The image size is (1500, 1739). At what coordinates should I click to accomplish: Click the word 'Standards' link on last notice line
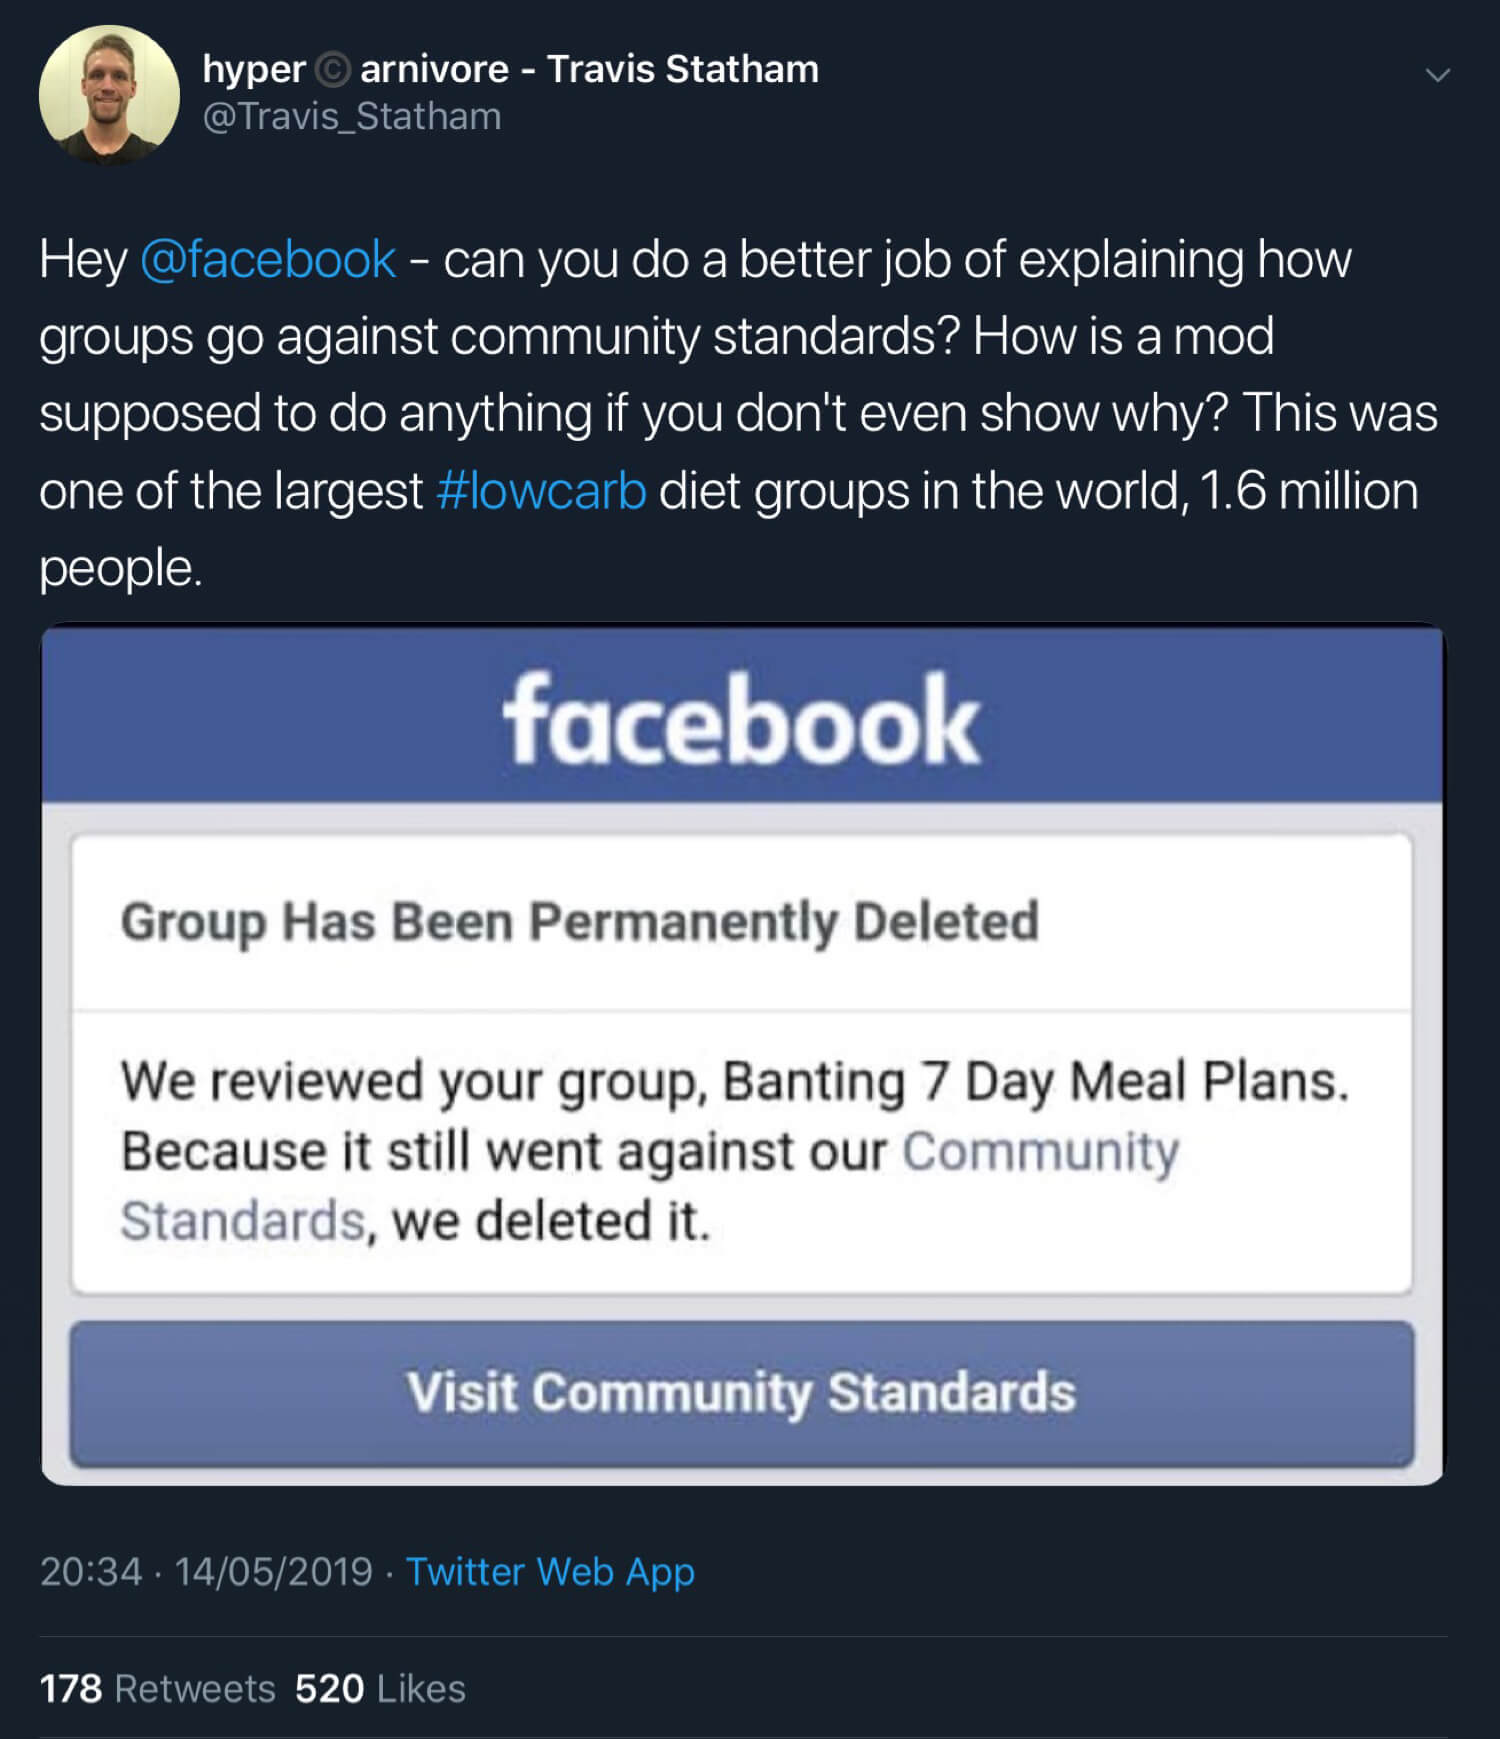(243, 1221)
